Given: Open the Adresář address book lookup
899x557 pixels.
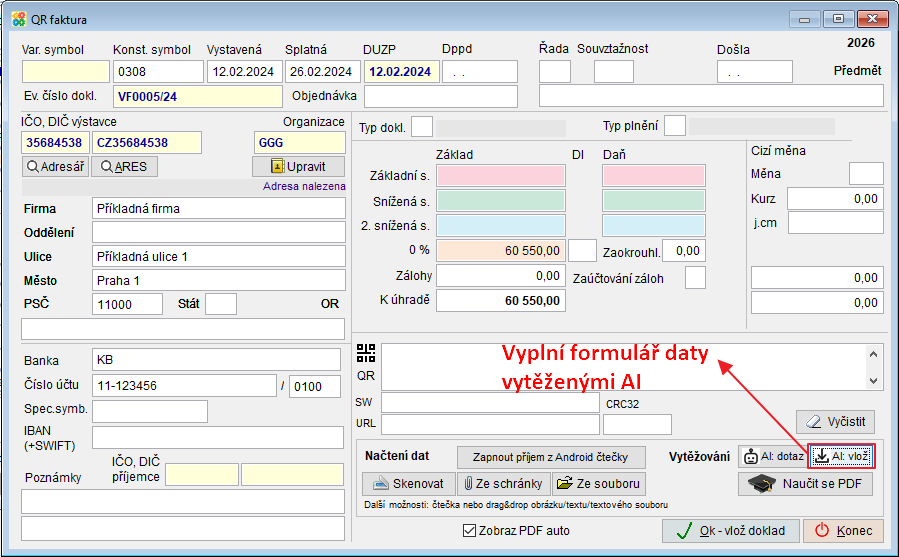Looking at the screenshot, I should (55, 167).
